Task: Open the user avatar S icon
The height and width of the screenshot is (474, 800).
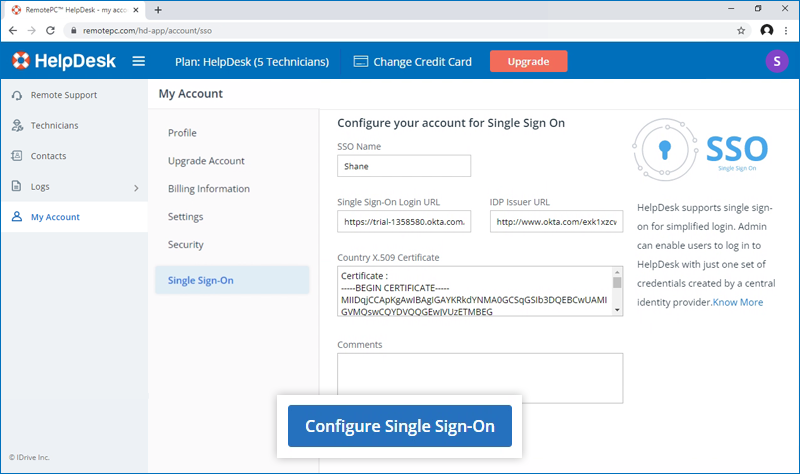Action: coord(776,62)
